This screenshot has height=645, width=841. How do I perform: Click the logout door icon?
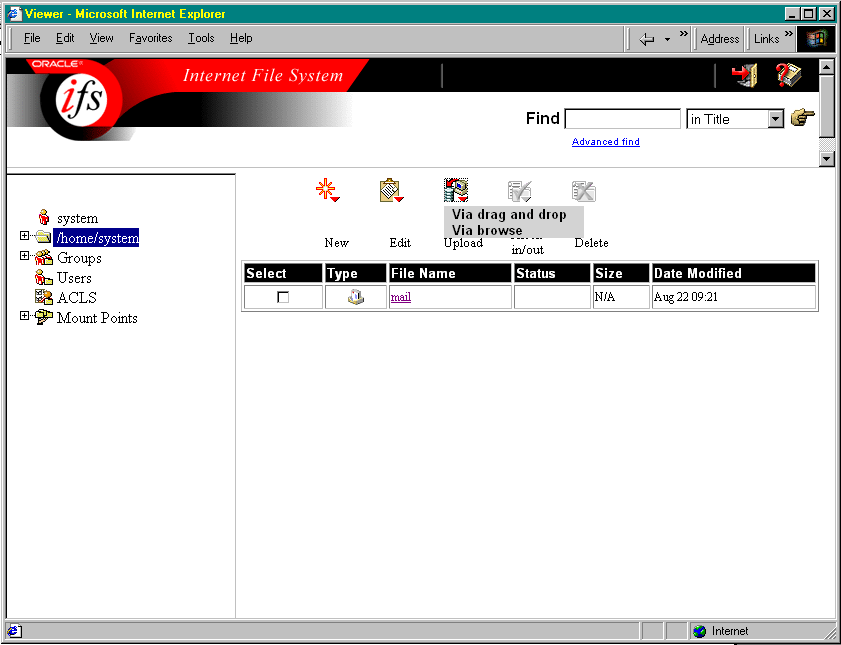click(744, 75)
